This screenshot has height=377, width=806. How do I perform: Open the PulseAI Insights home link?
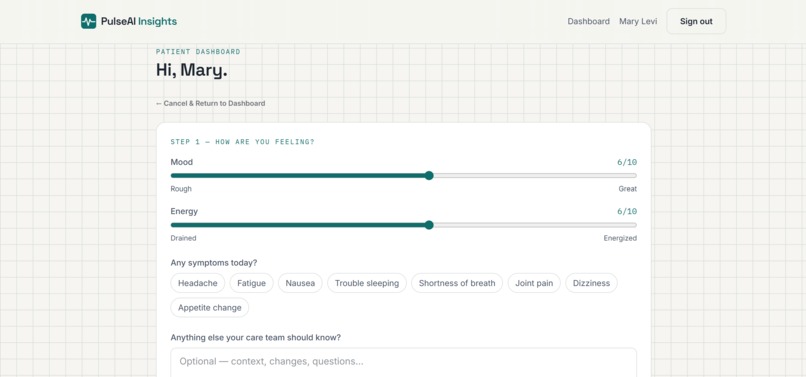(x=129, y=21)
